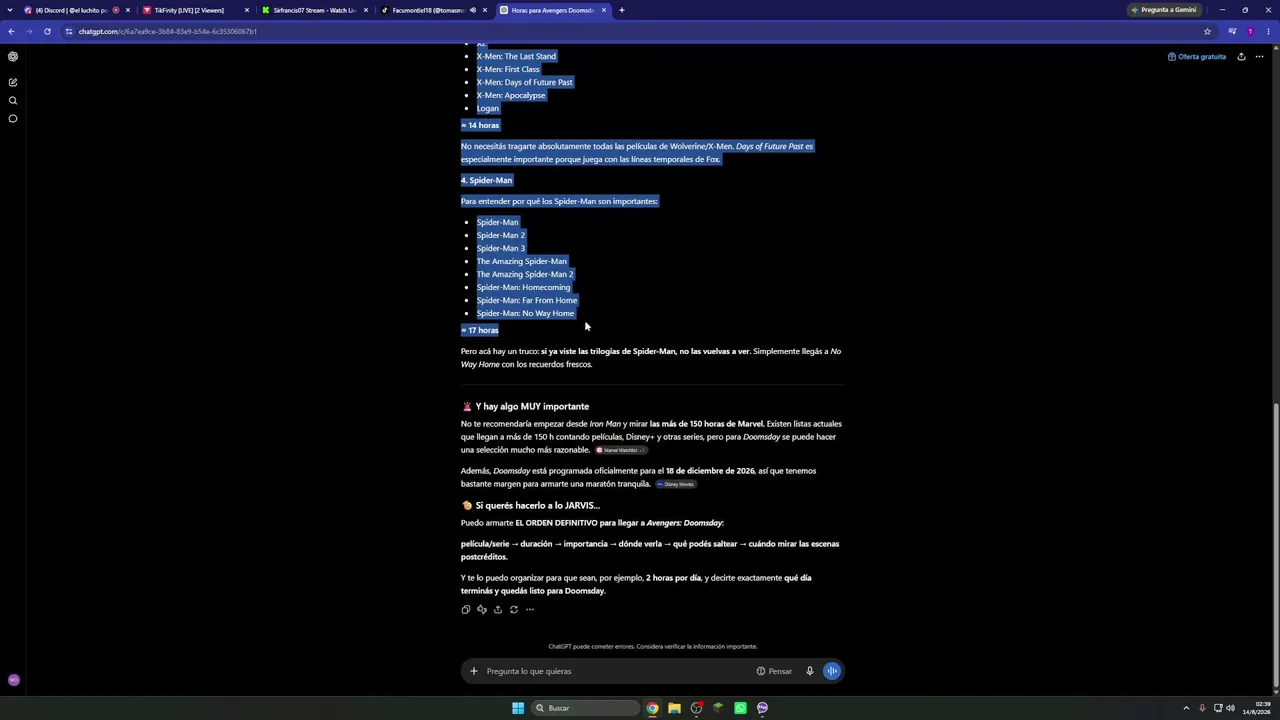Click the '= 17 horas' total text
Screen dimensions: 1280x720
[x=480, y=330]
